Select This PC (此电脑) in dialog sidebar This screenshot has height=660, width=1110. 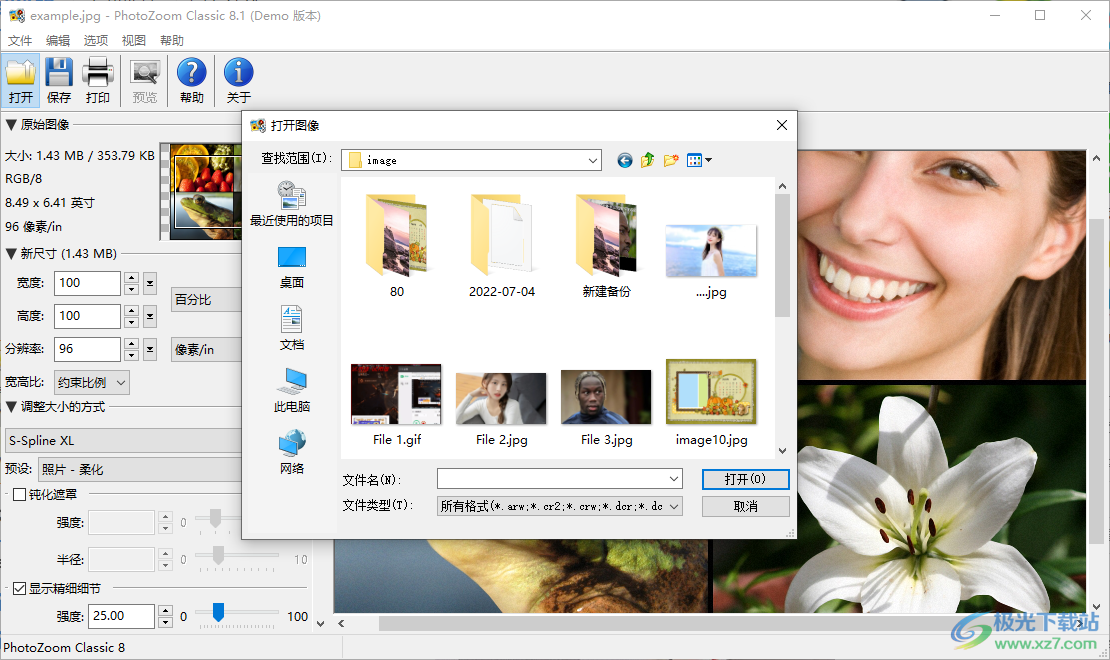pyautogui.click(x=292, y=390)
